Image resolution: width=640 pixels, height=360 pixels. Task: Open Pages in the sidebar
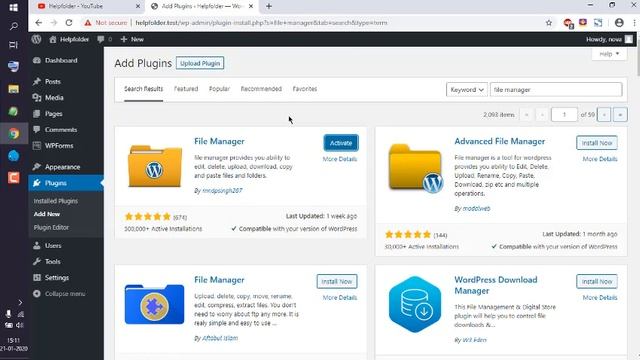point(53,113)
